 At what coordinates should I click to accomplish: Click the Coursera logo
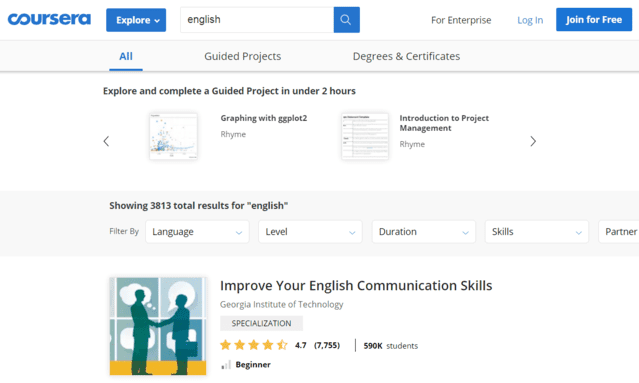[x=49, y=19]
